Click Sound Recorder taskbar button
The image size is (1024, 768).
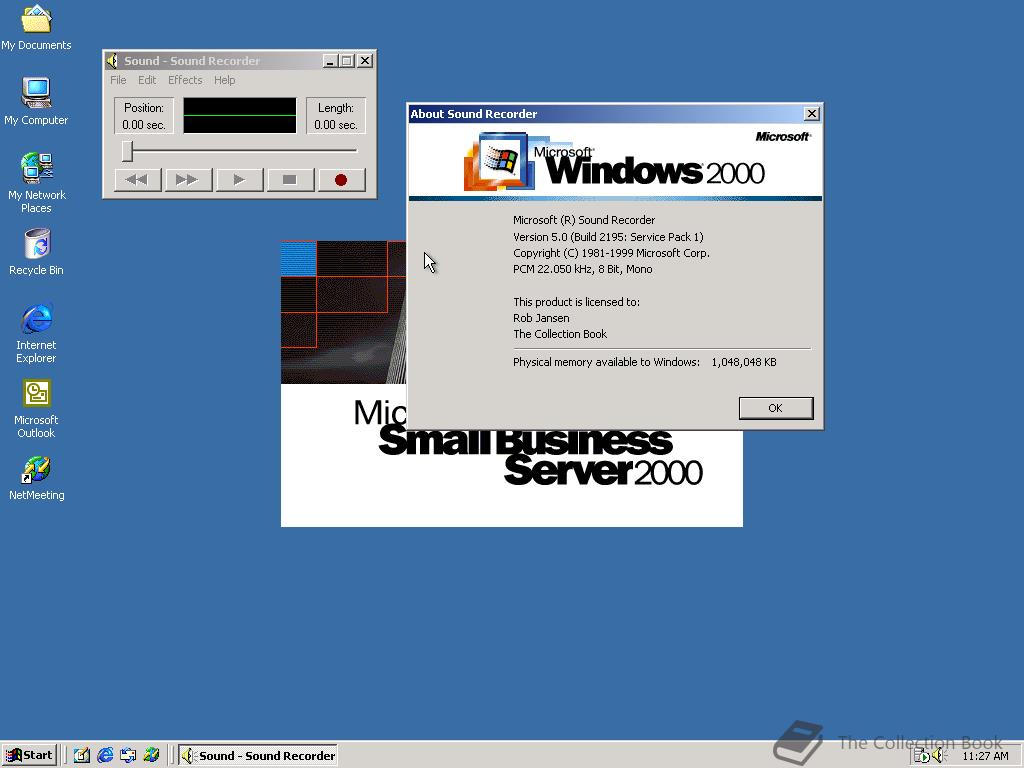coord(258,756)
